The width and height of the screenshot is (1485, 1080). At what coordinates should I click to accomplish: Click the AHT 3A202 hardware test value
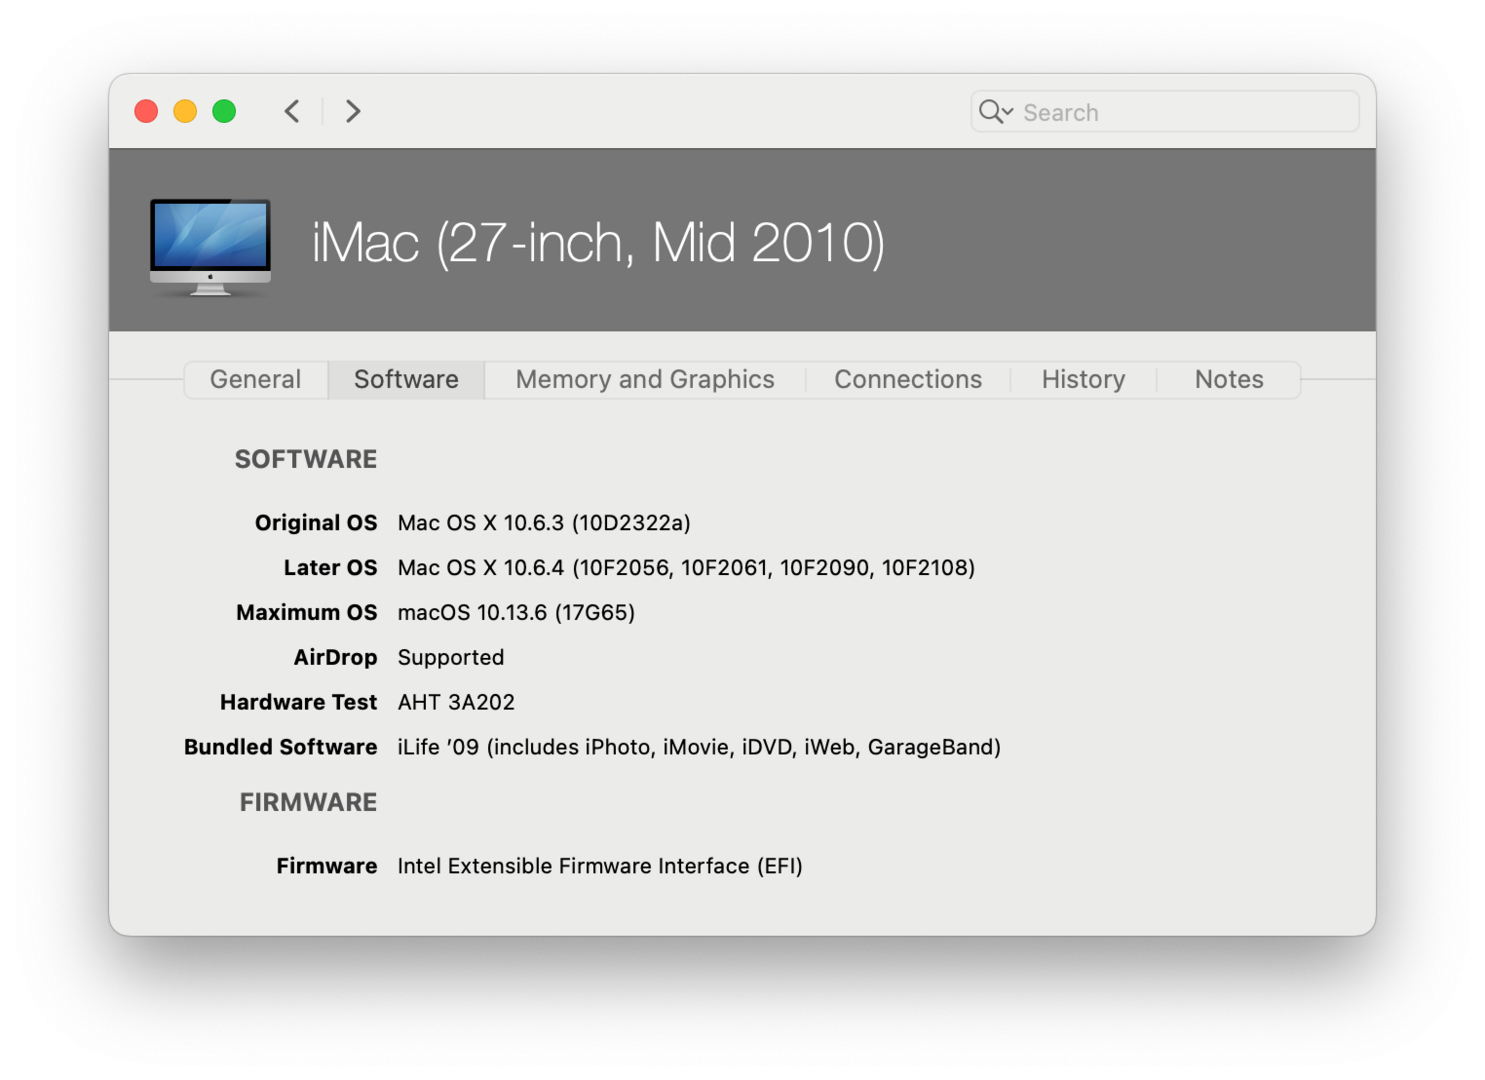[x=456, y=703]
